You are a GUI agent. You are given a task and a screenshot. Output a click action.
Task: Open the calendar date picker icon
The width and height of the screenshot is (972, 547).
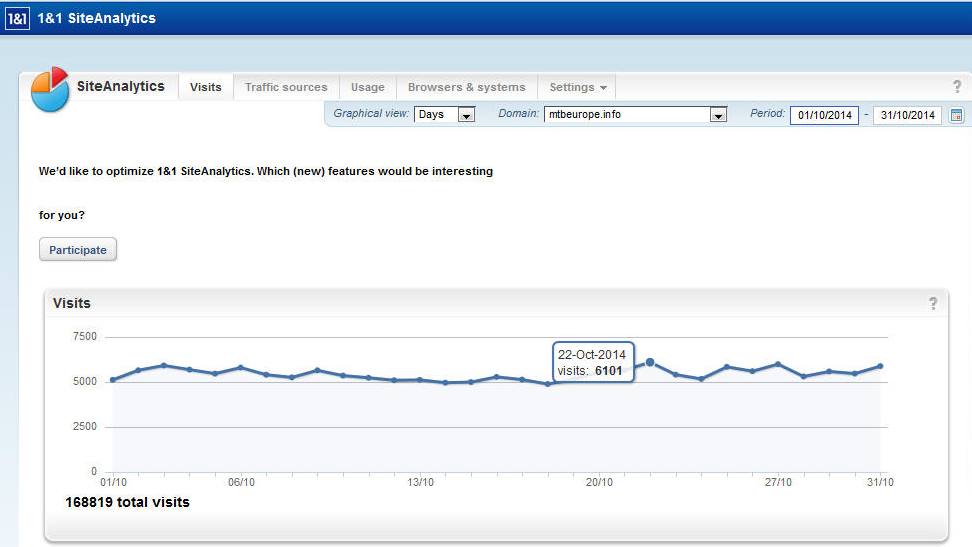[956, 115]
